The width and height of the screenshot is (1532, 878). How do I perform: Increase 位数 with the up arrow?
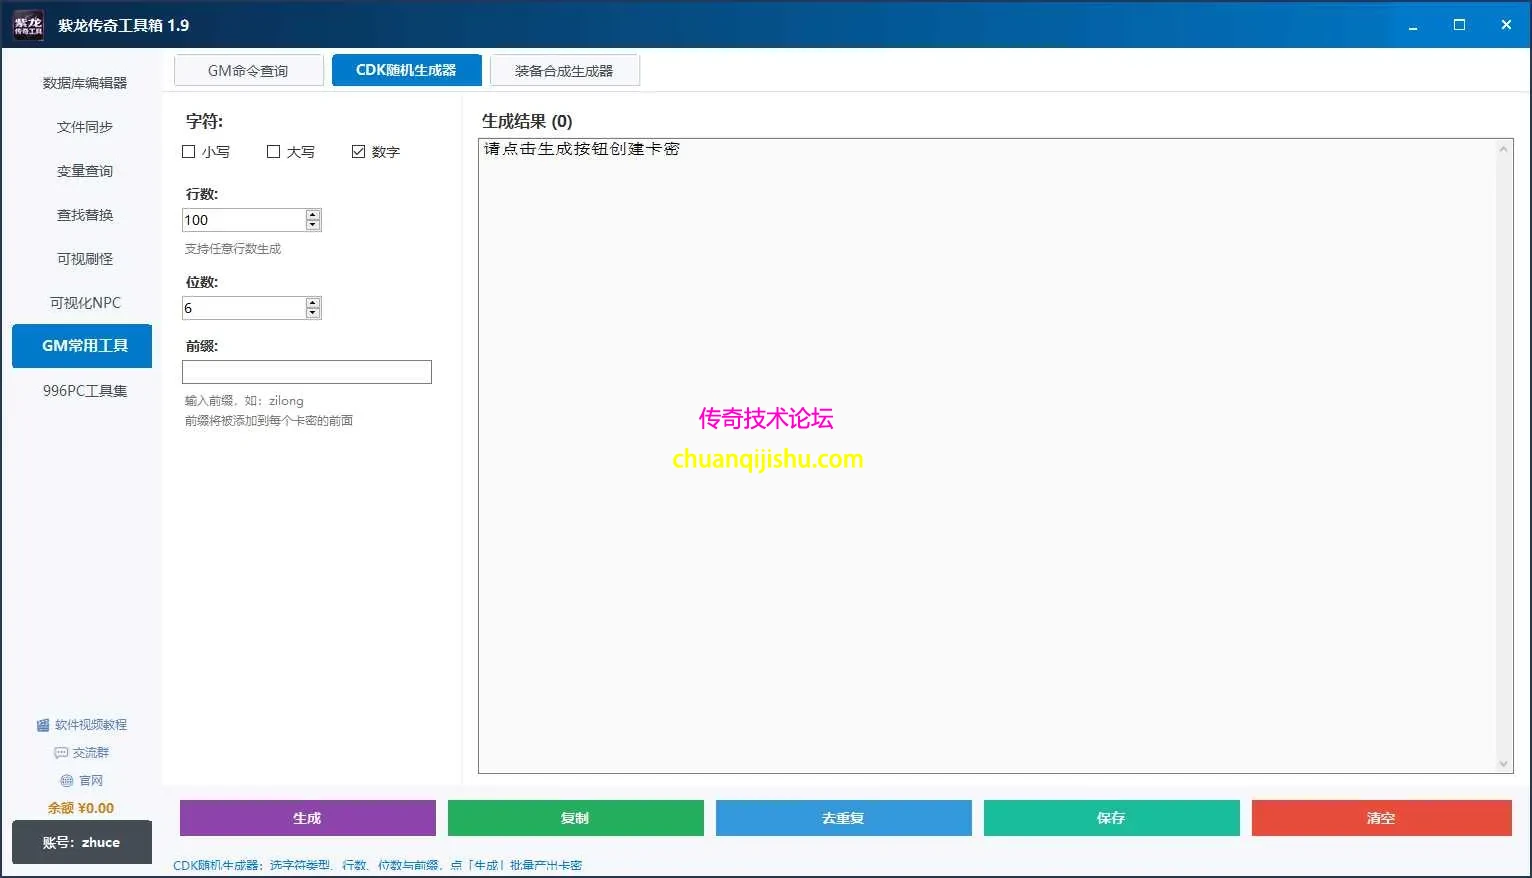(313, 303)
